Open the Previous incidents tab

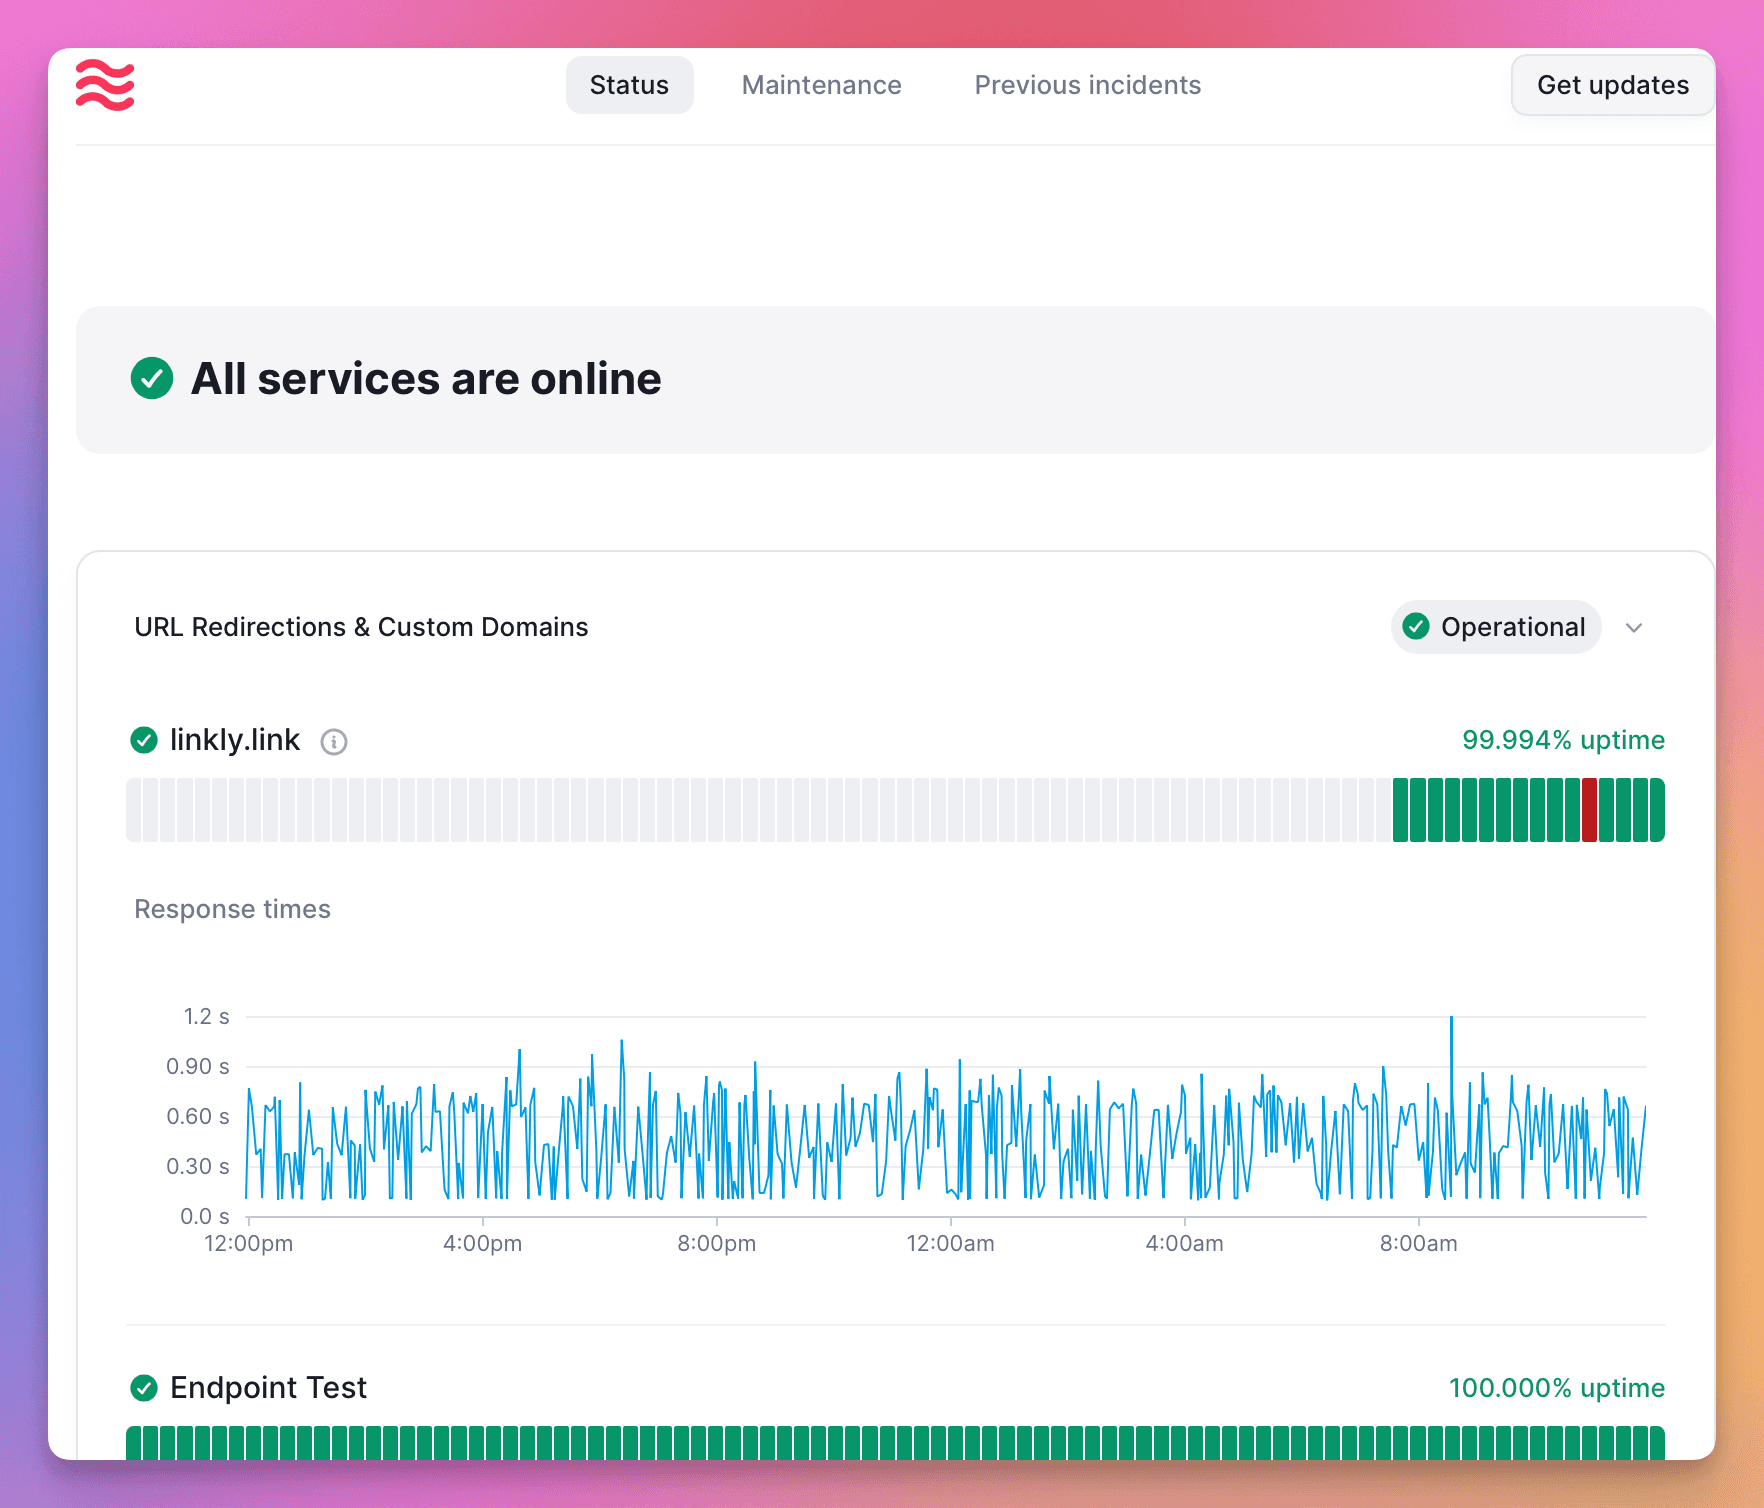coord(1087,85)
